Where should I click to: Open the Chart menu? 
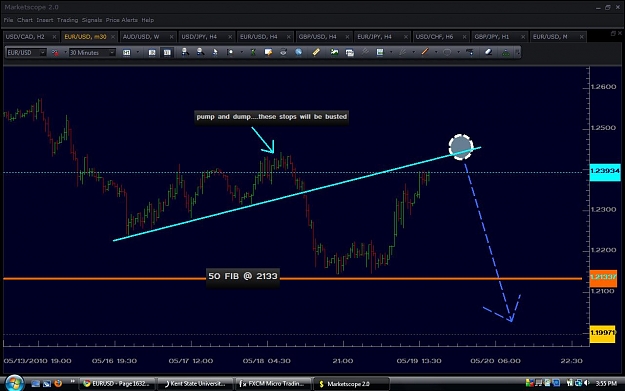25,20
